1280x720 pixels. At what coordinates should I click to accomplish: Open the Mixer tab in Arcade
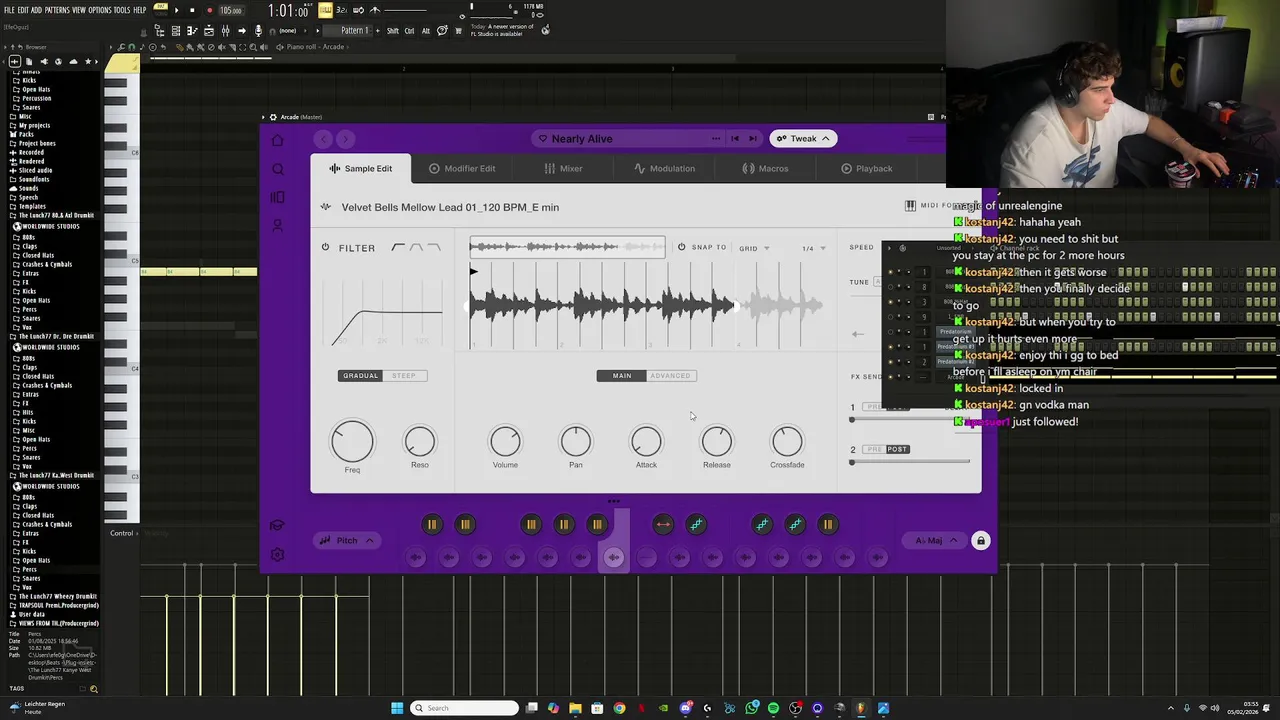pyautogui.click(x=564, y=169)
